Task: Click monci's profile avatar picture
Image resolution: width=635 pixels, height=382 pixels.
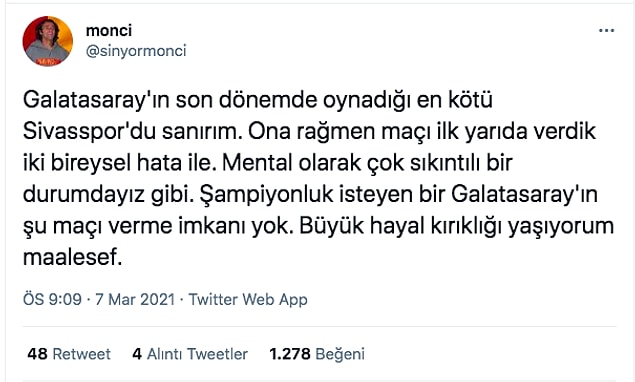Action: [48, 41]
